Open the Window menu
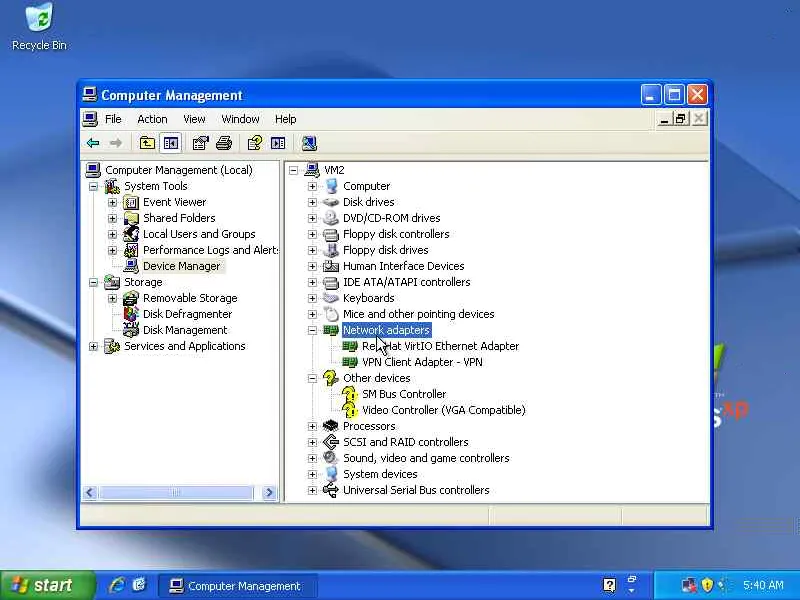 point(240,119)
